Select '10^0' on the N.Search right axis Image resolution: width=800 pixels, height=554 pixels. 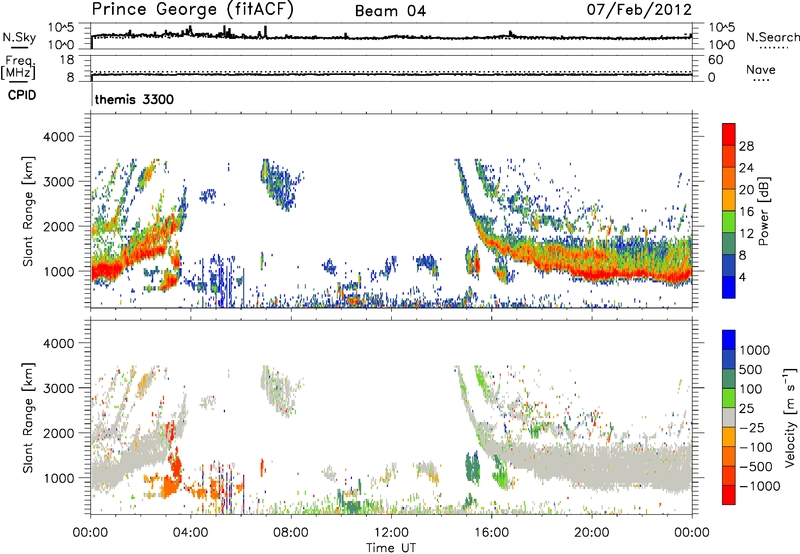pyautogui.click(x=721, y=45)
